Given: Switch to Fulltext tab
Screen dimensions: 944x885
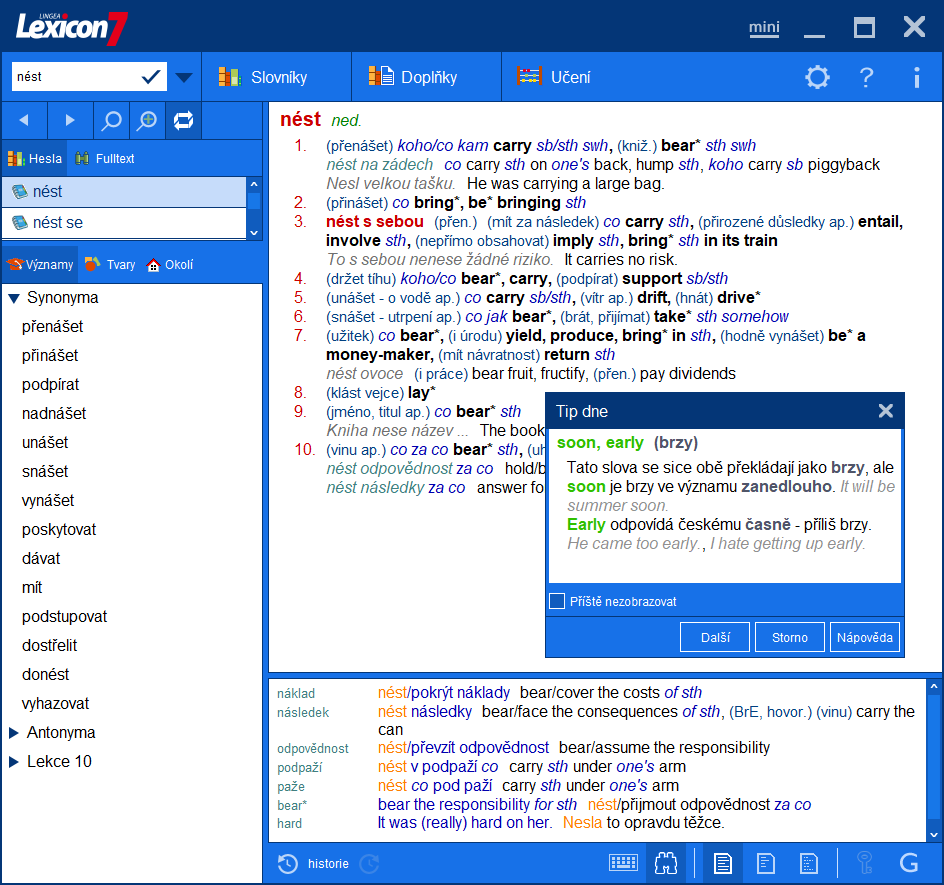Looking at the screenshot, I should [104, 158].
